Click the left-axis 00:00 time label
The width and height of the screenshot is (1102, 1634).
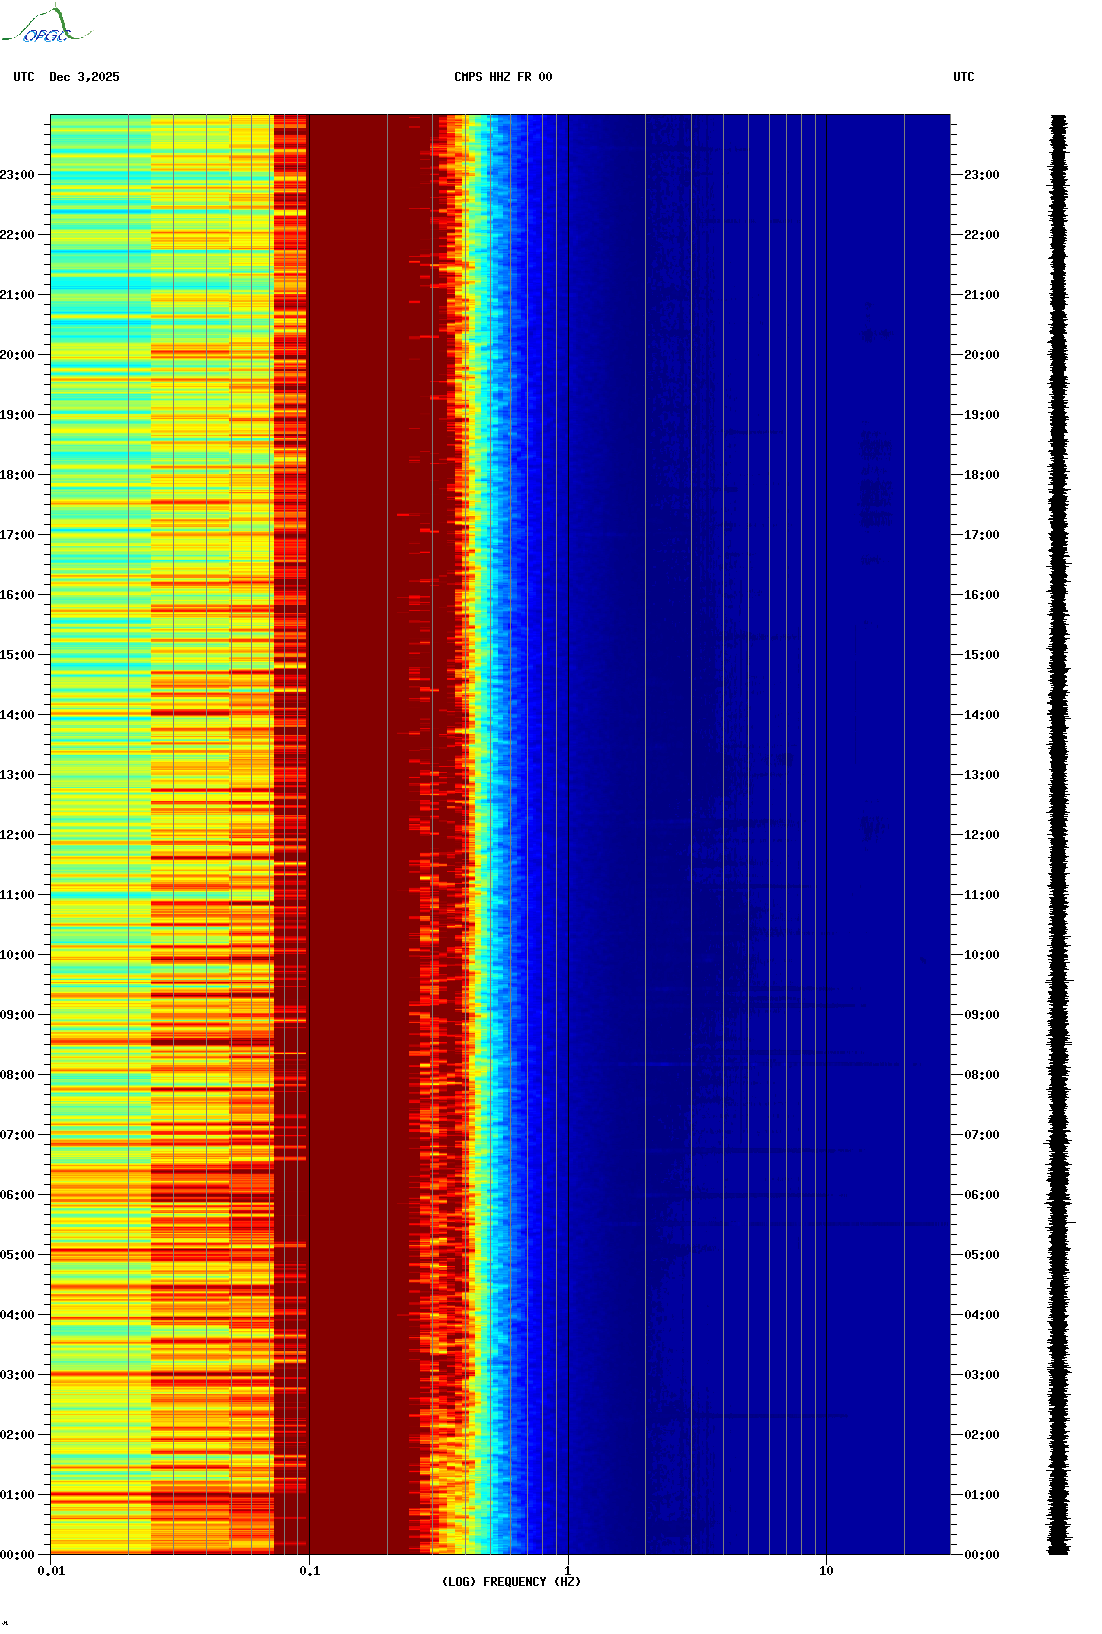[17, 1555]
